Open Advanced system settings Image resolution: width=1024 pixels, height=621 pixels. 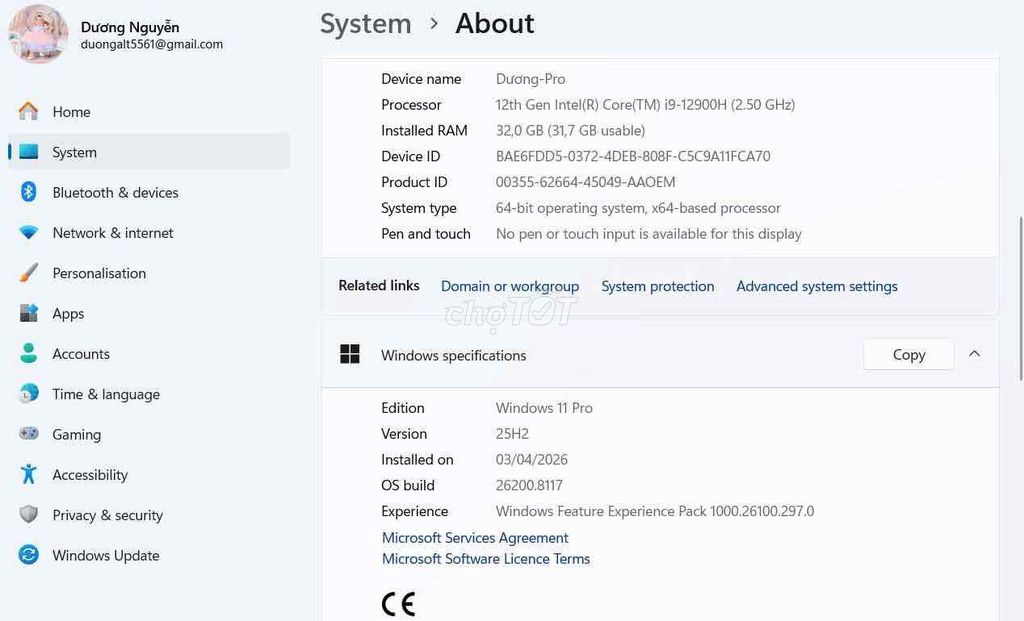tap(816, 286)
